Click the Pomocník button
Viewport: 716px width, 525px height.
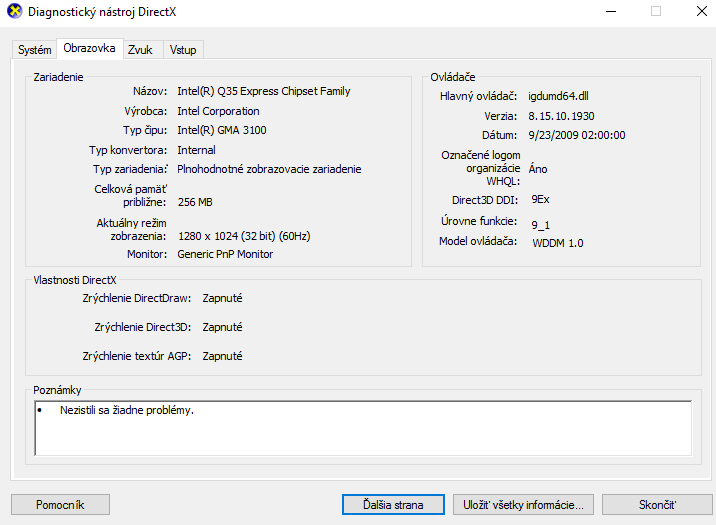(x=60, y=504)
